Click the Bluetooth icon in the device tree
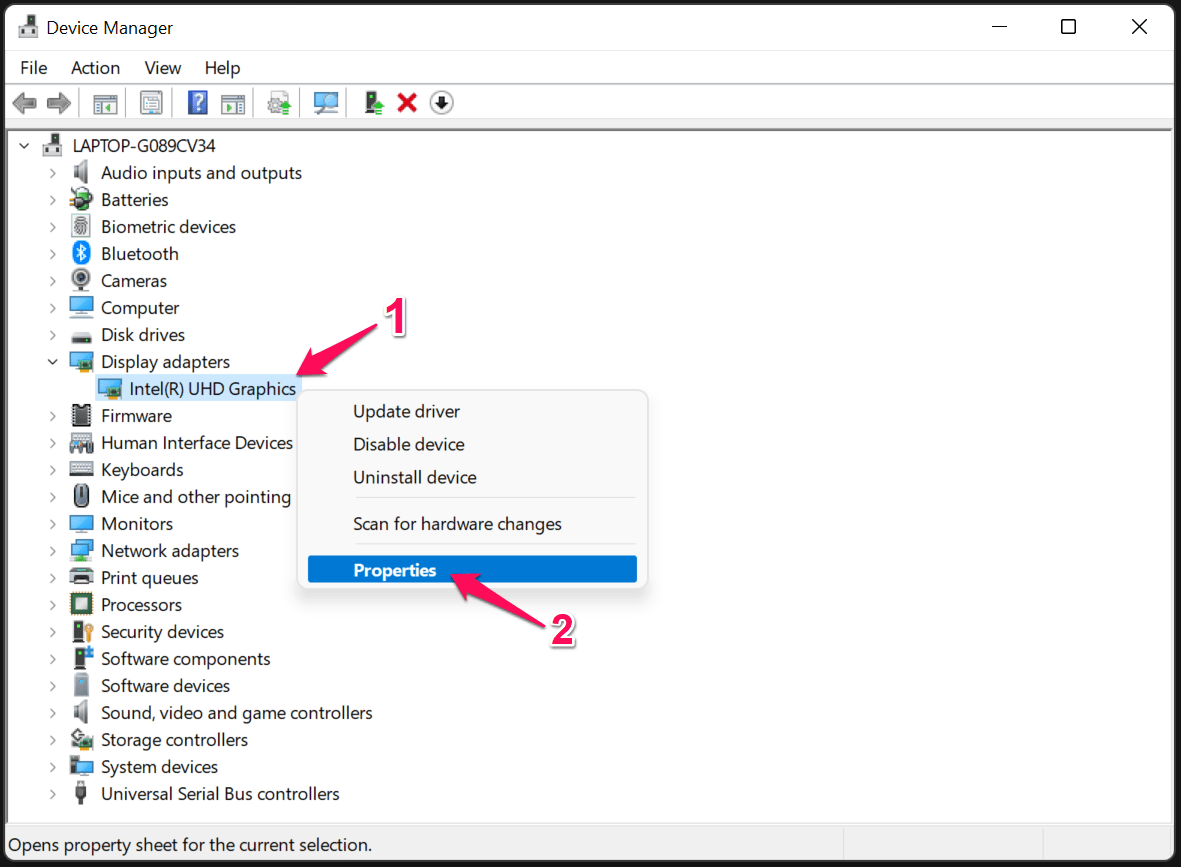The width and height of the screenshot is (1181, 867). click(x=81, y=254)
